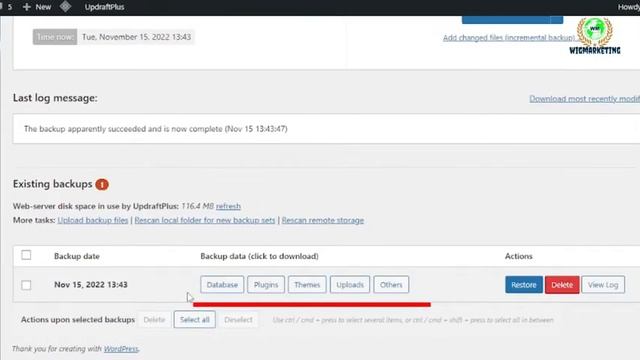Download the Uploads backup file

coord(350,284)
